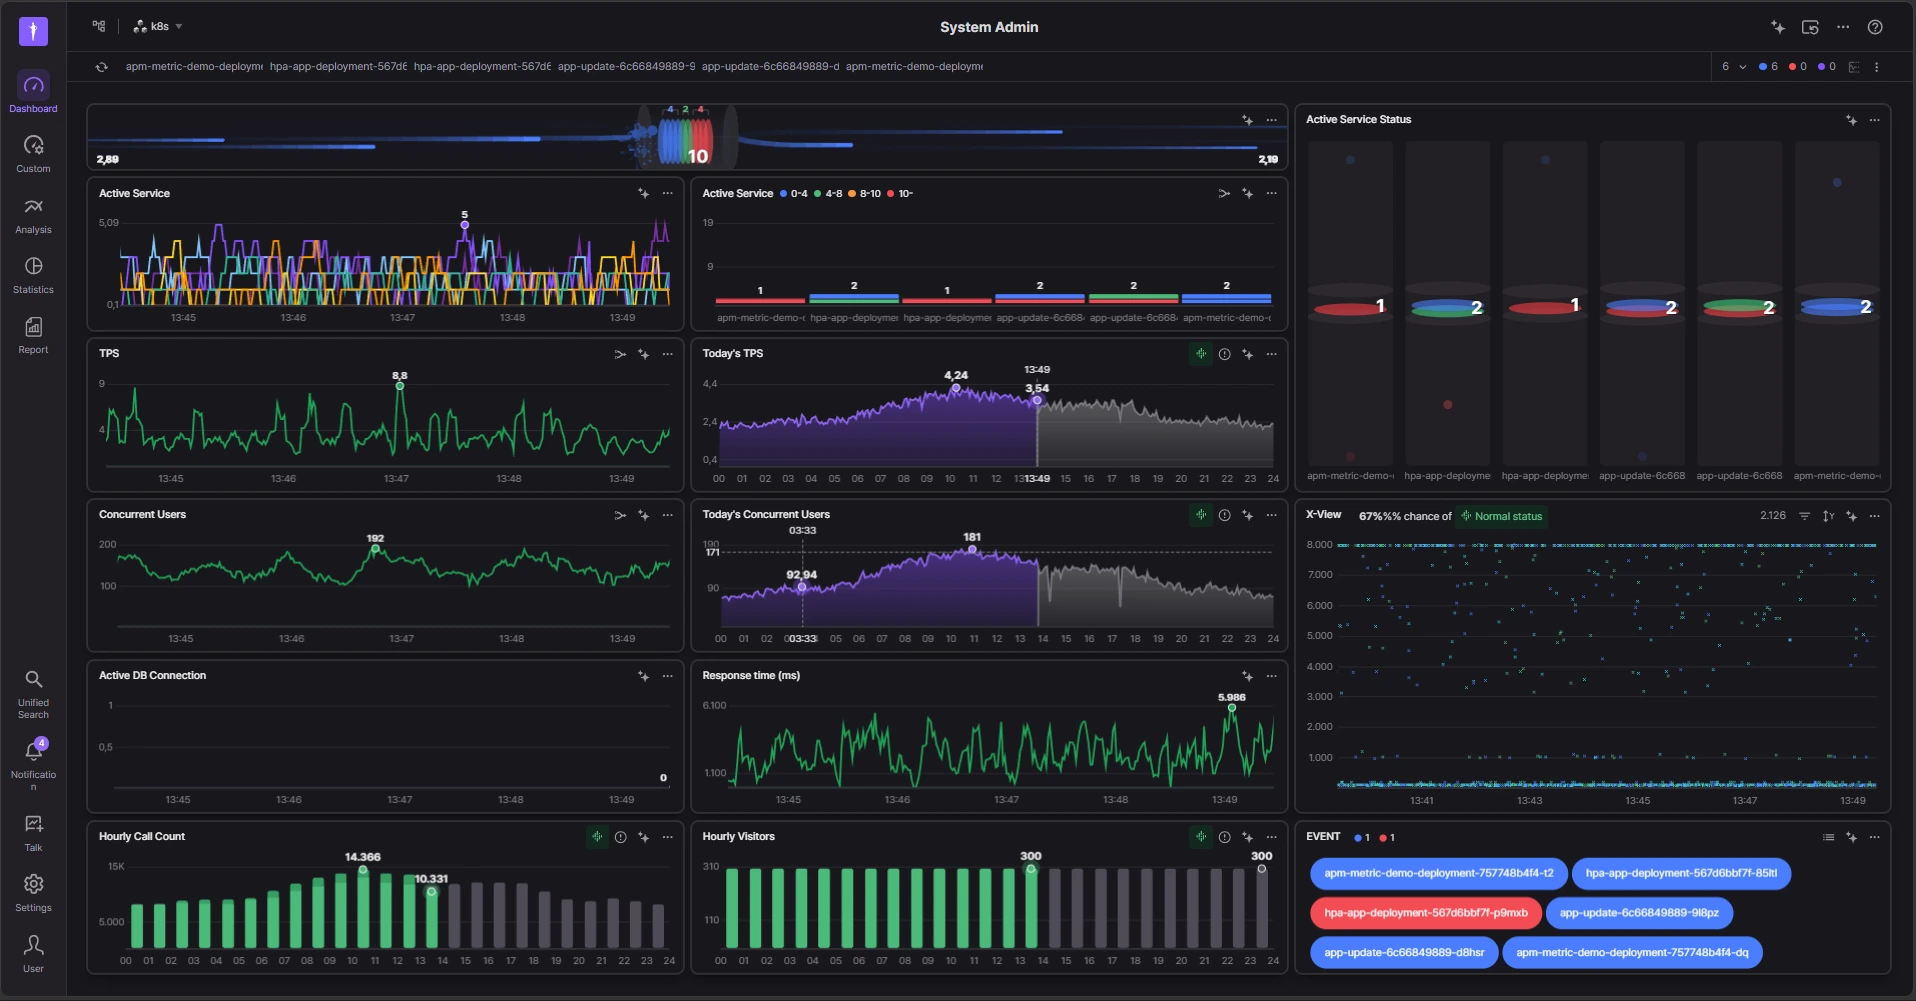Click the refresh icon before the agent list
The image size is (1916, 1001).
pyautogui.click(x=102, y=67)
